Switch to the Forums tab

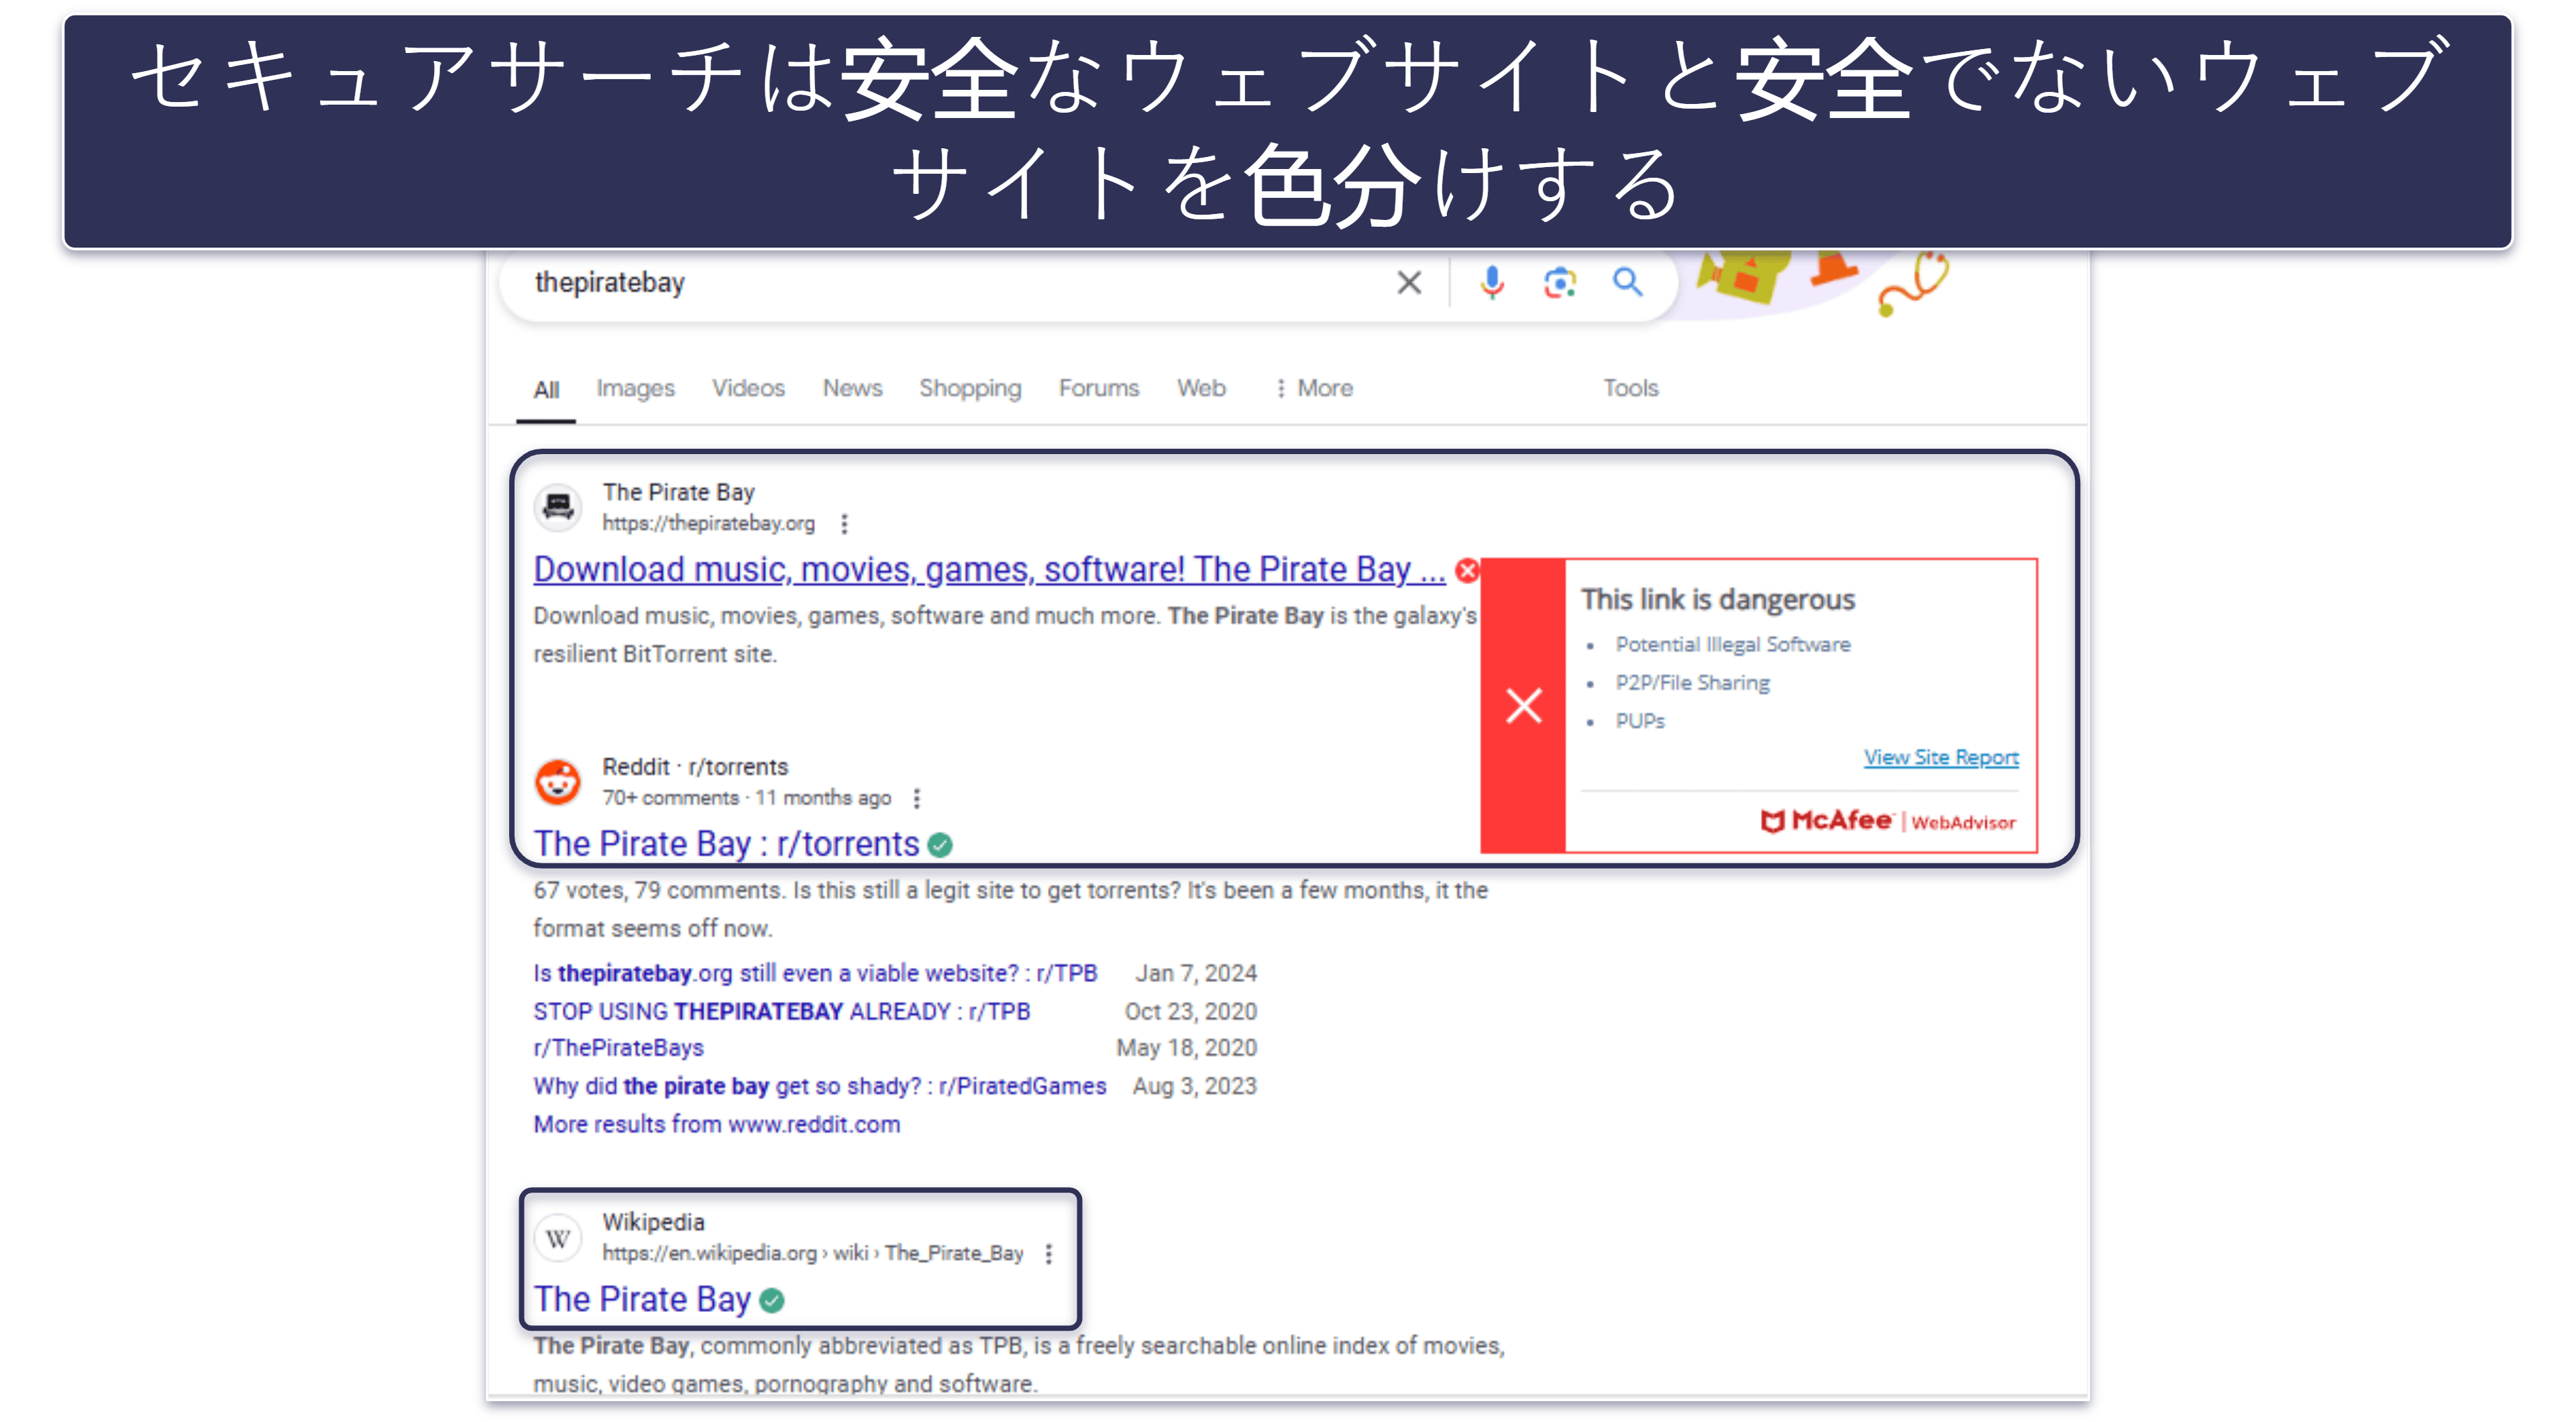tap(1099, 388)
